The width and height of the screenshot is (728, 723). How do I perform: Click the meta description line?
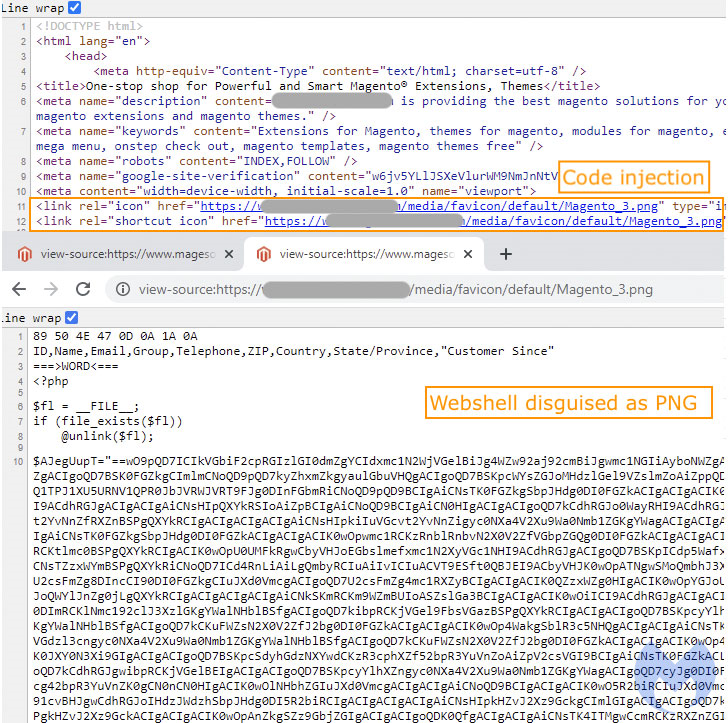click(x=381, y=109)
